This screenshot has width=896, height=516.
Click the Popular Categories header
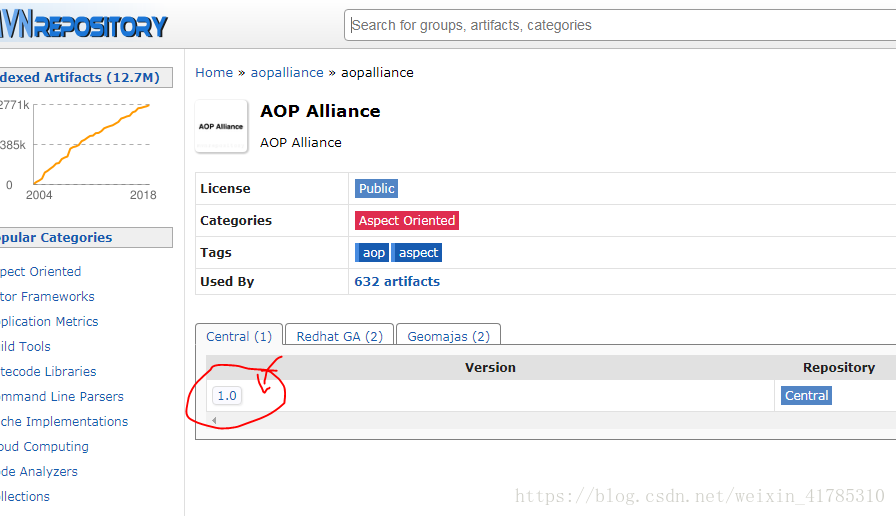pos(86,238)
